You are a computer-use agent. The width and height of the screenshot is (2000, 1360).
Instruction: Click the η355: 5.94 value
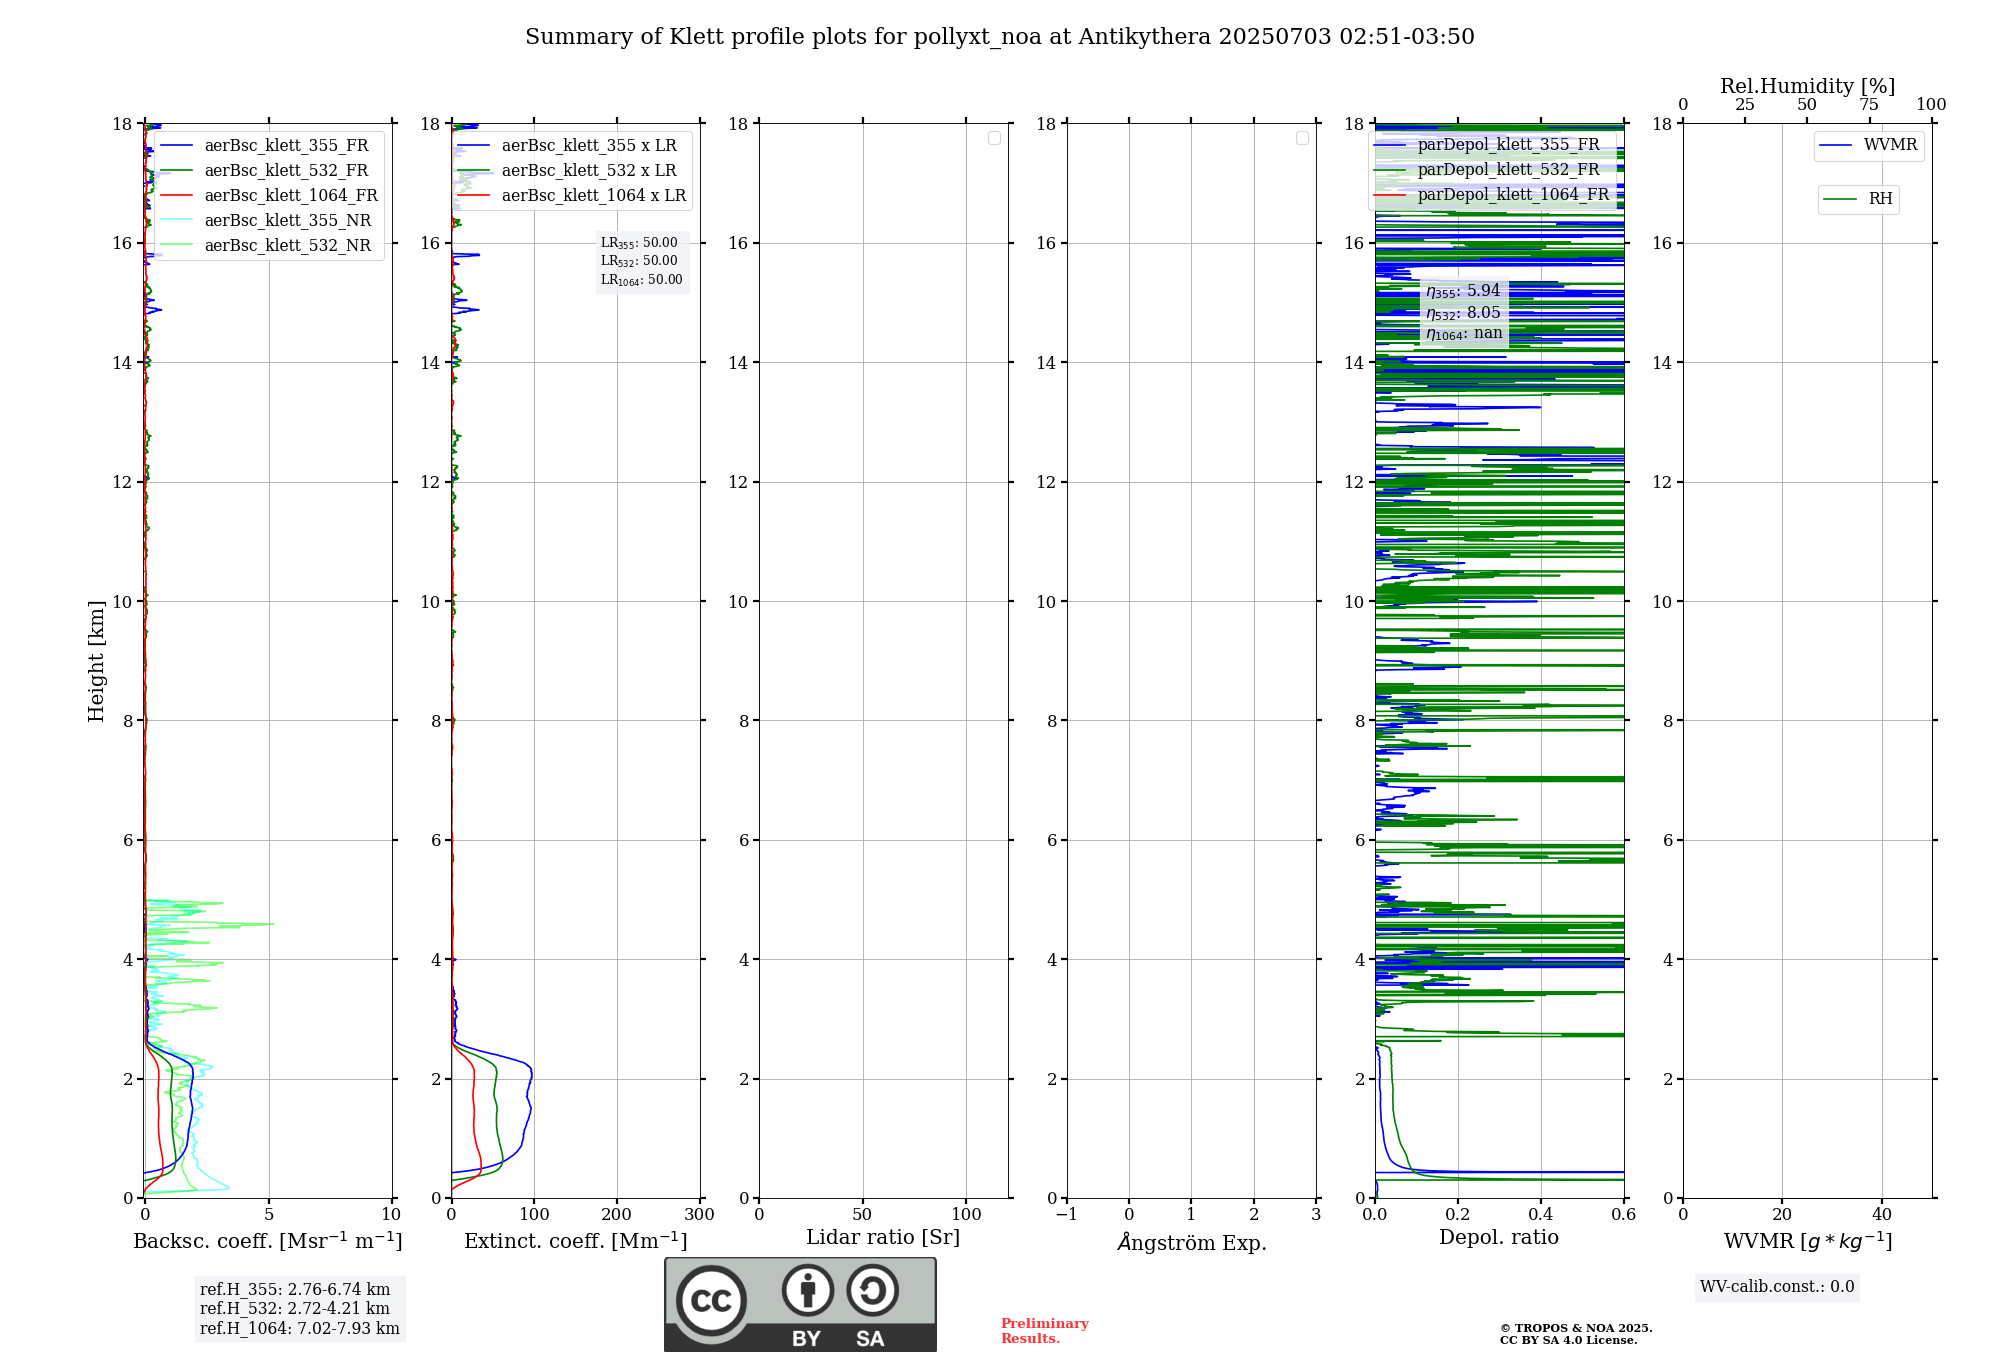1463,291
